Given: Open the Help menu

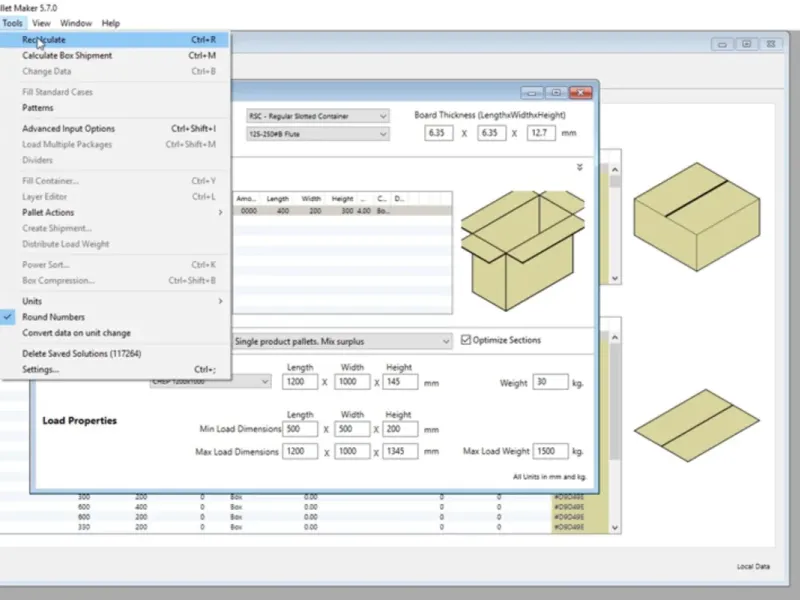Looking at the screenshot, I should tap(110, 23).
